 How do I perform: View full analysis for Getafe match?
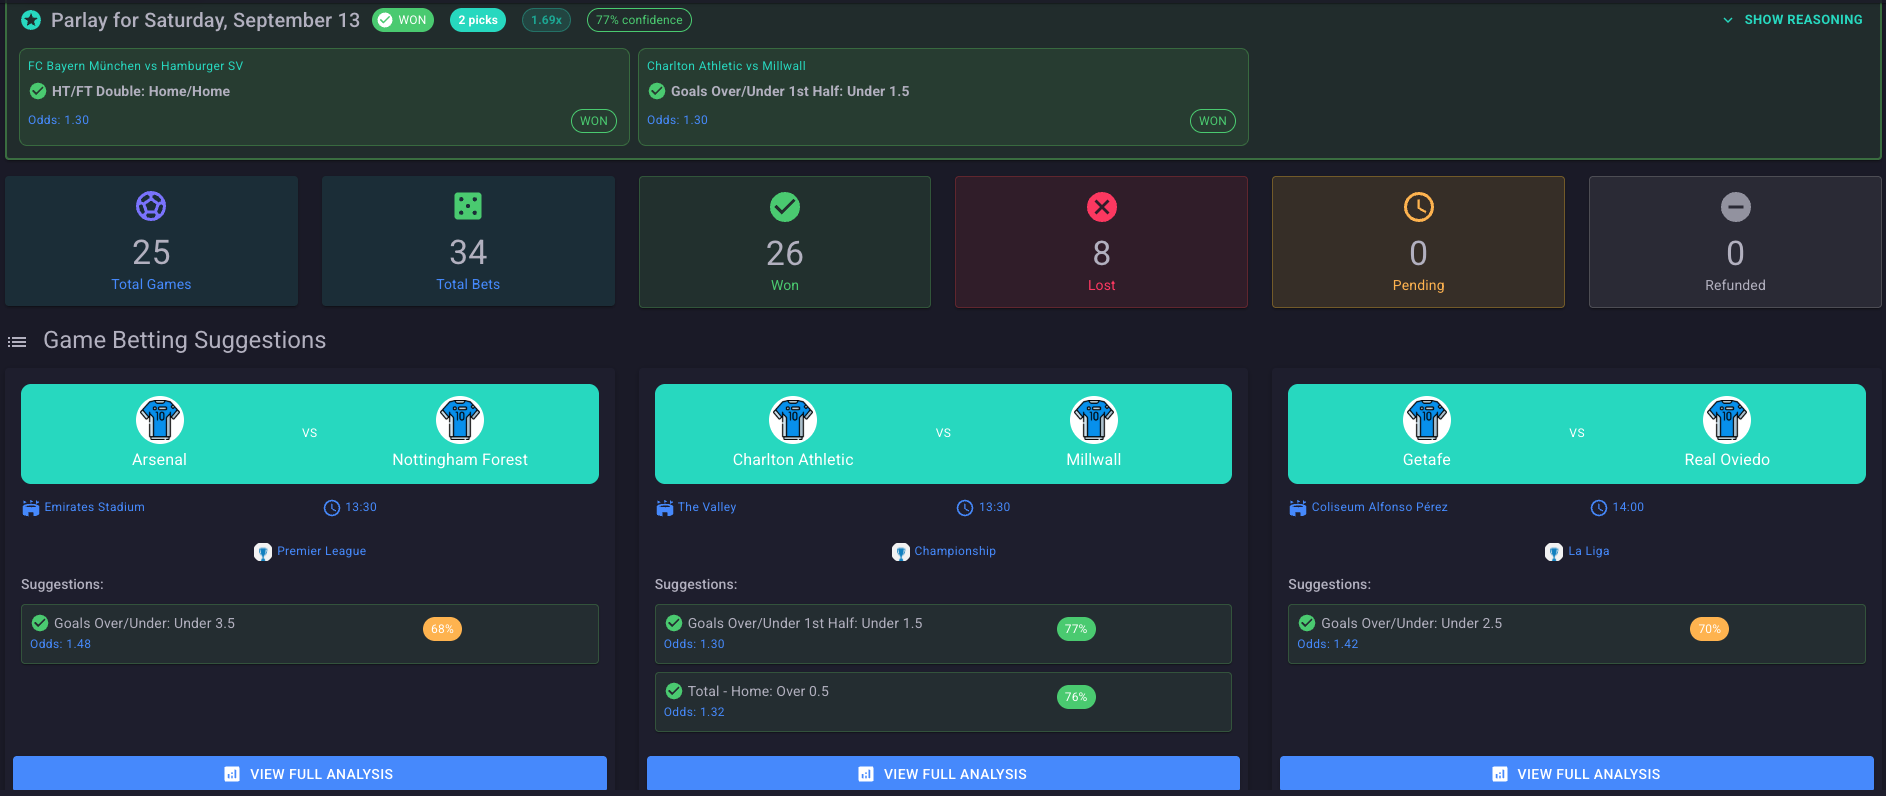1576,774
